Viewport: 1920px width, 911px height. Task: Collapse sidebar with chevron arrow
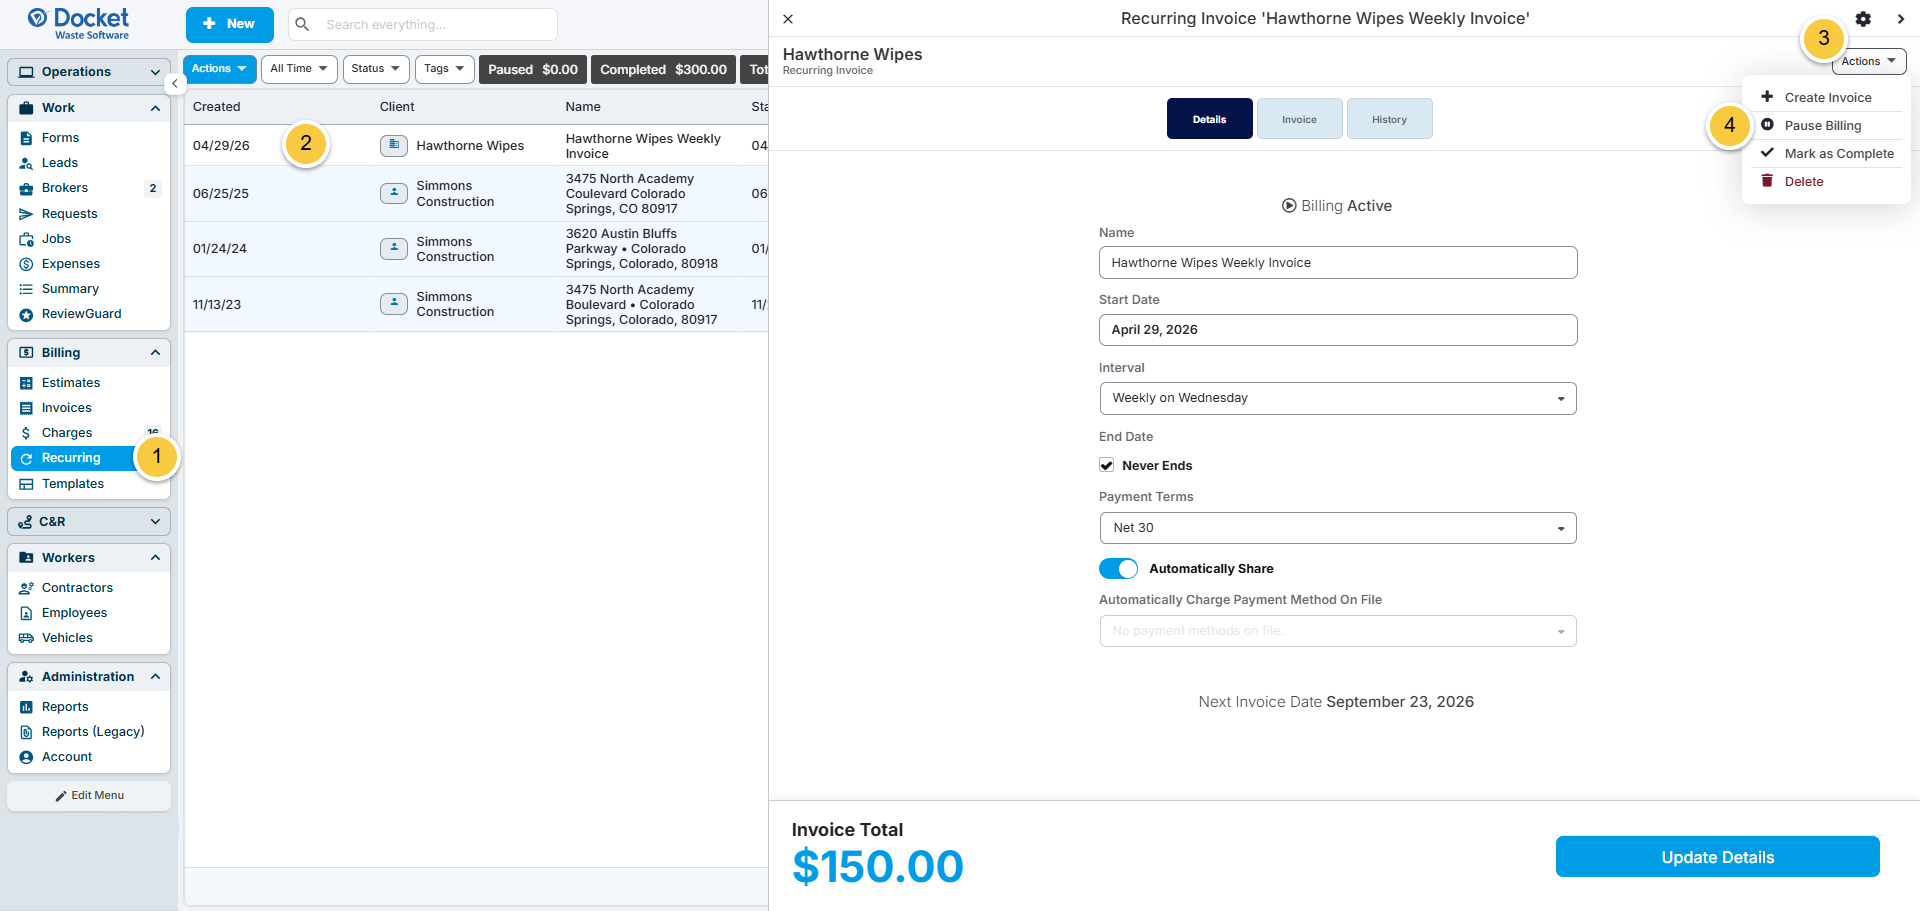pyautogui.click(x=174, y=84)
